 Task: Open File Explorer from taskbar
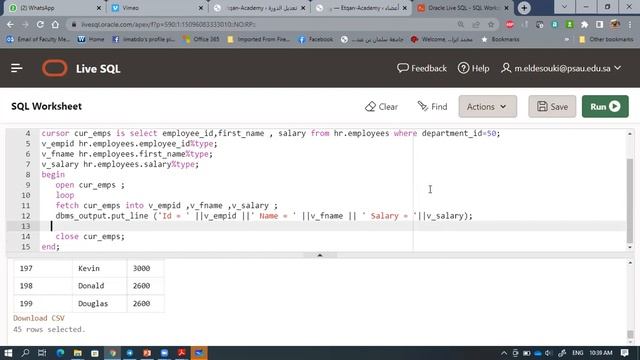(78, 353)
